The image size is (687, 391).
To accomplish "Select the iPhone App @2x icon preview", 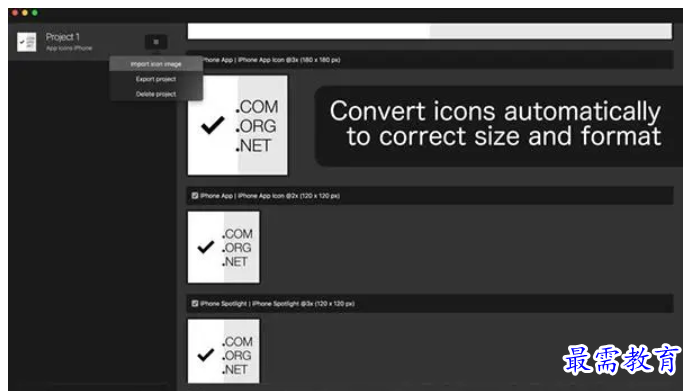I will (x=223, y=247).
